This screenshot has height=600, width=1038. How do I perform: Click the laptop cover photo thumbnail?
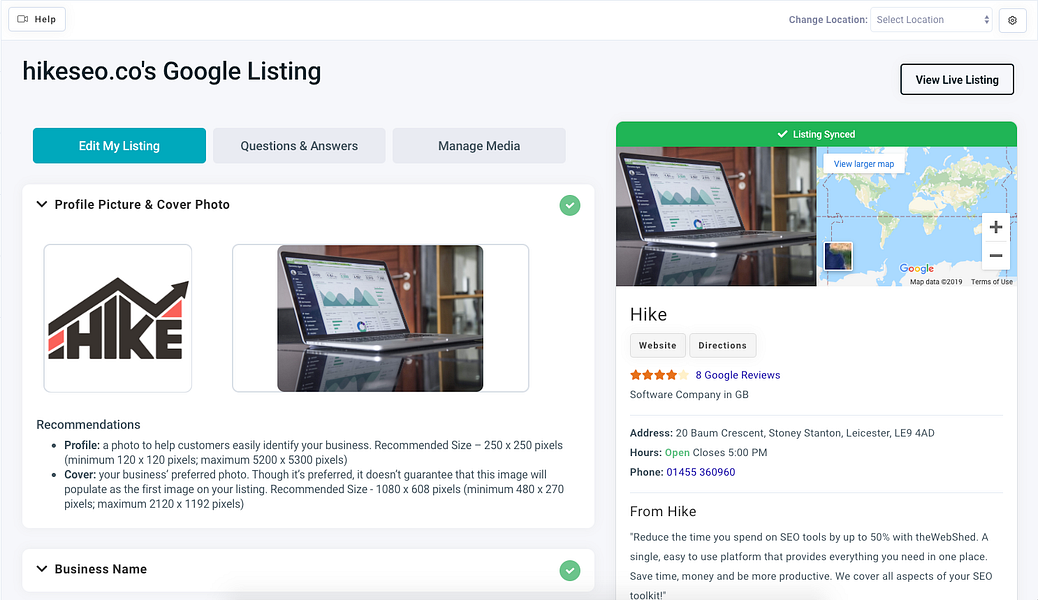[x=380, y=319]
